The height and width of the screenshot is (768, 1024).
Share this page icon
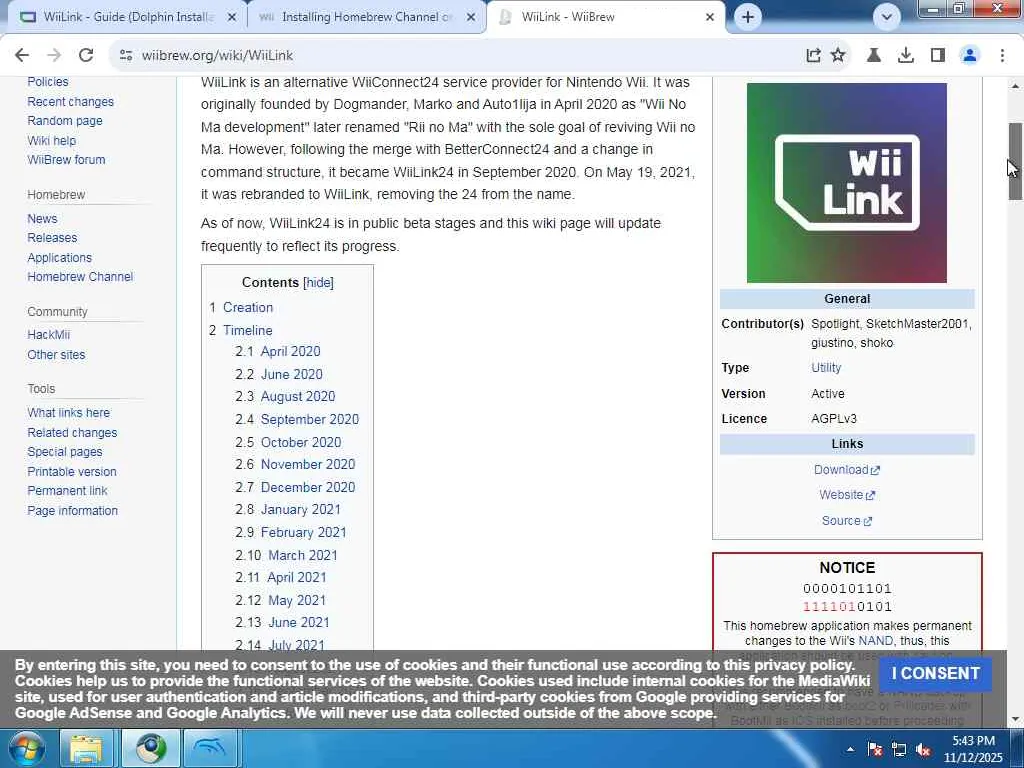pos(813,56)
